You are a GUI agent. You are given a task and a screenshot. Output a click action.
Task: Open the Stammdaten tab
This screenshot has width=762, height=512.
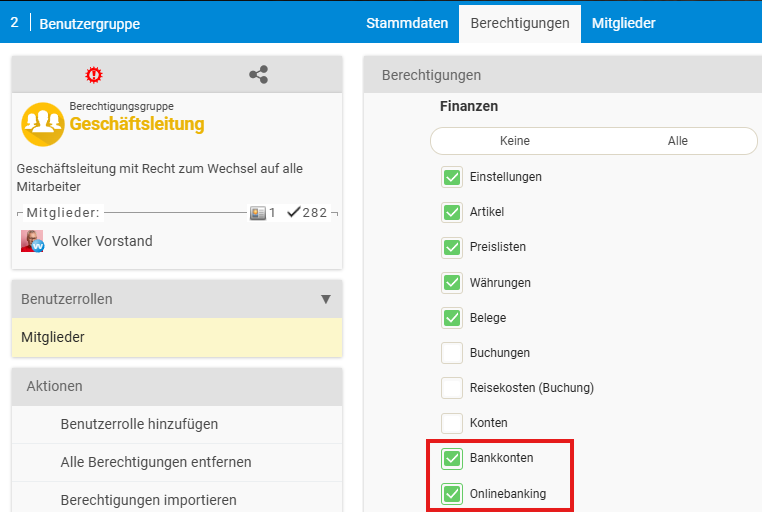point(407,23)
